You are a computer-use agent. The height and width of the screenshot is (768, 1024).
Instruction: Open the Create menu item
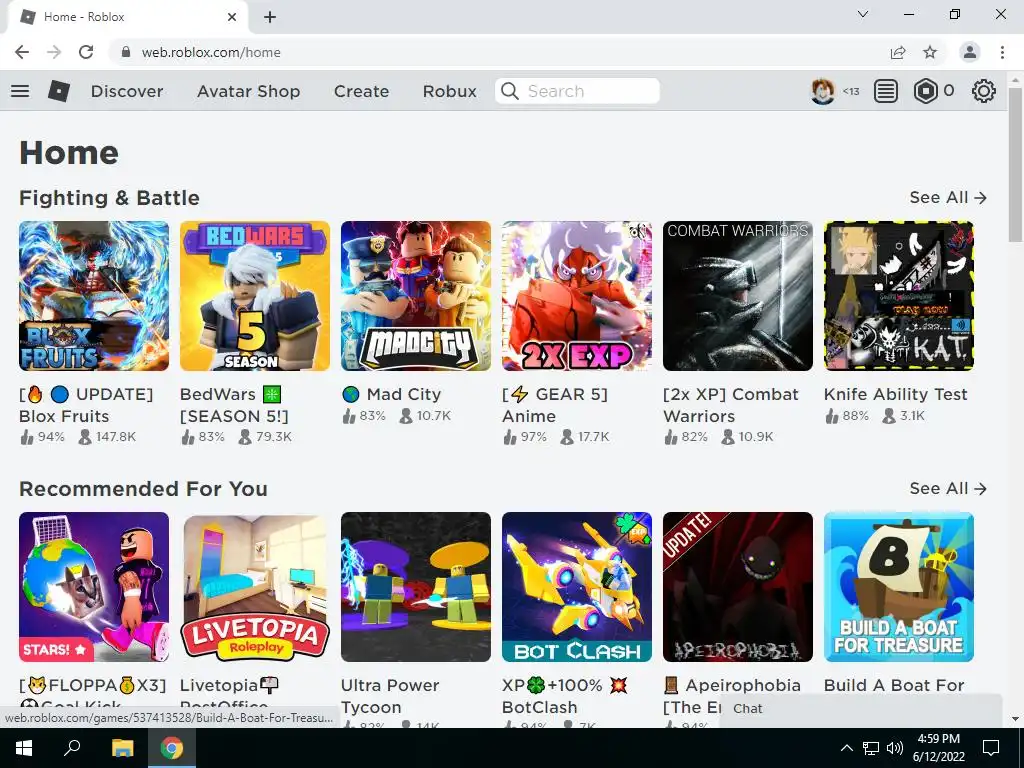[x=361, y=91]
